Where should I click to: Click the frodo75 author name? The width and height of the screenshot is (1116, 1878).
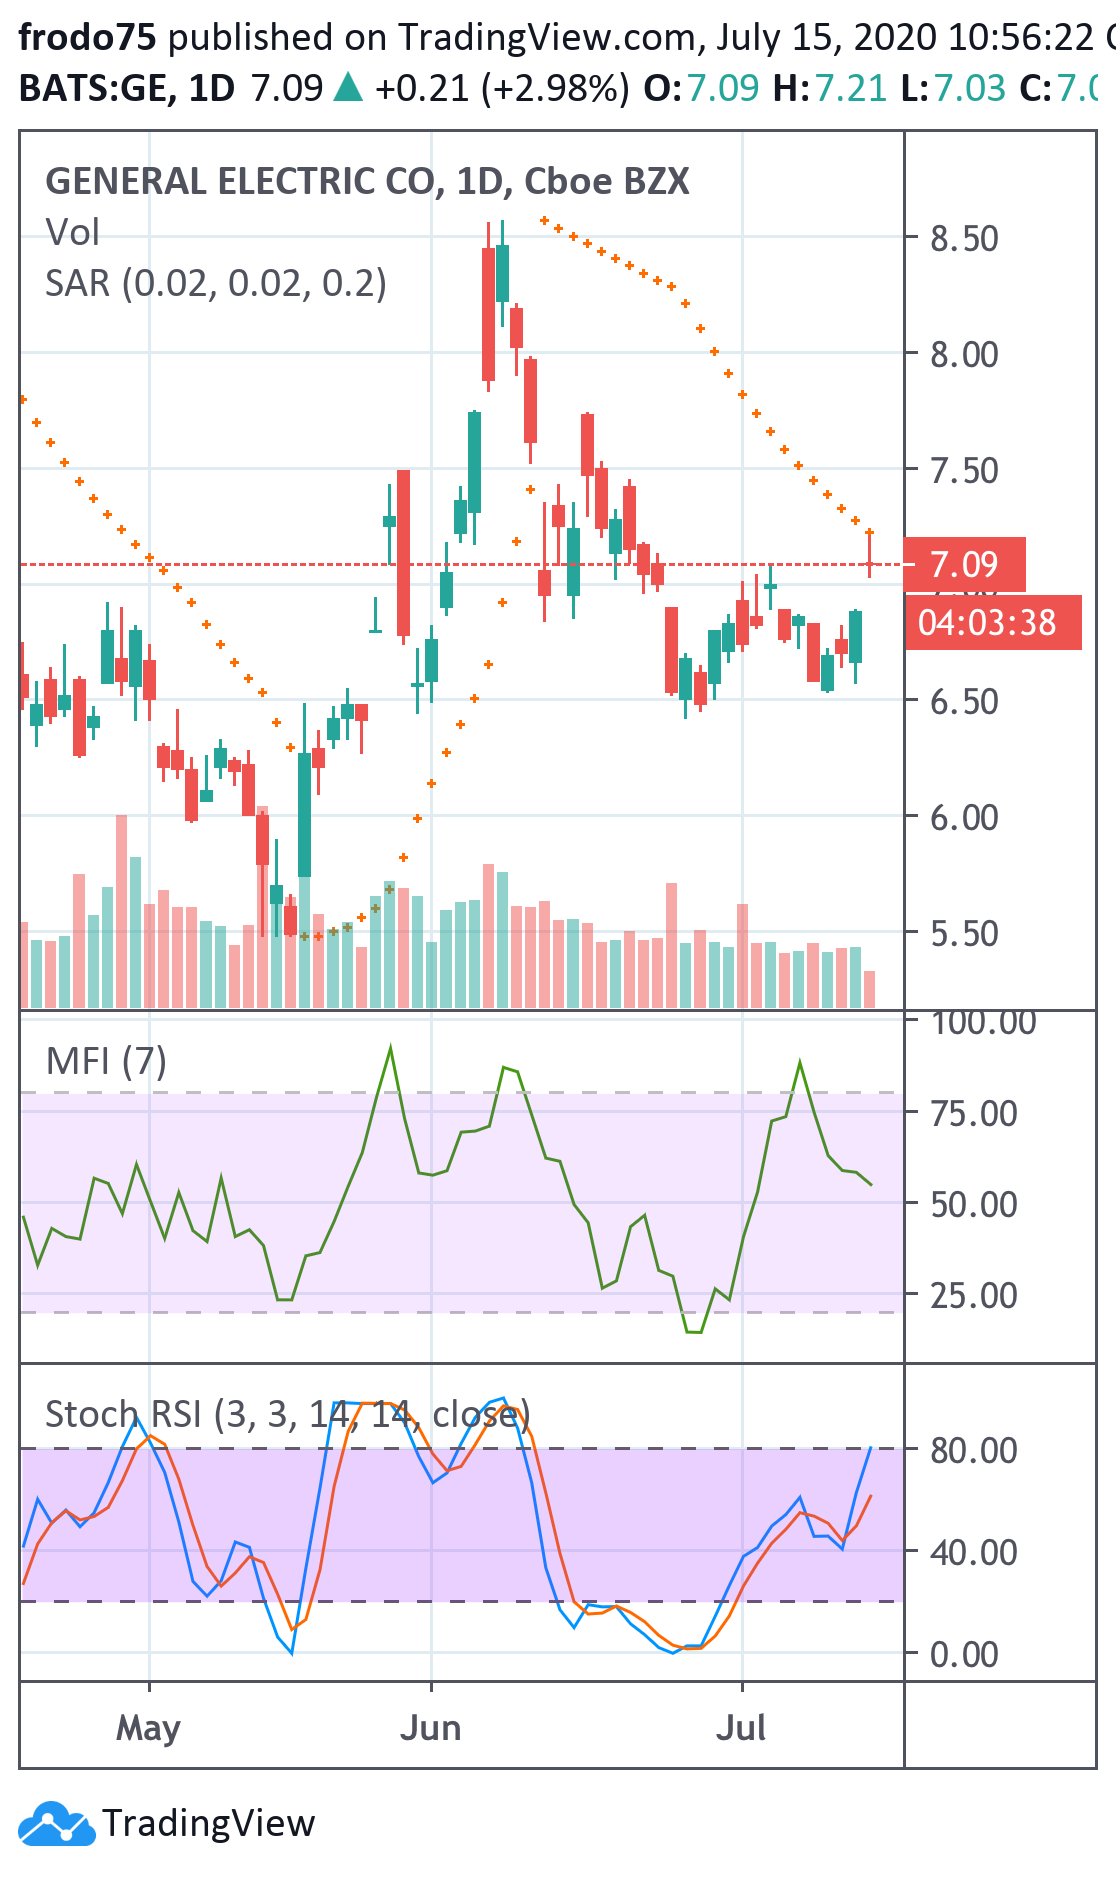coord(88,37)
